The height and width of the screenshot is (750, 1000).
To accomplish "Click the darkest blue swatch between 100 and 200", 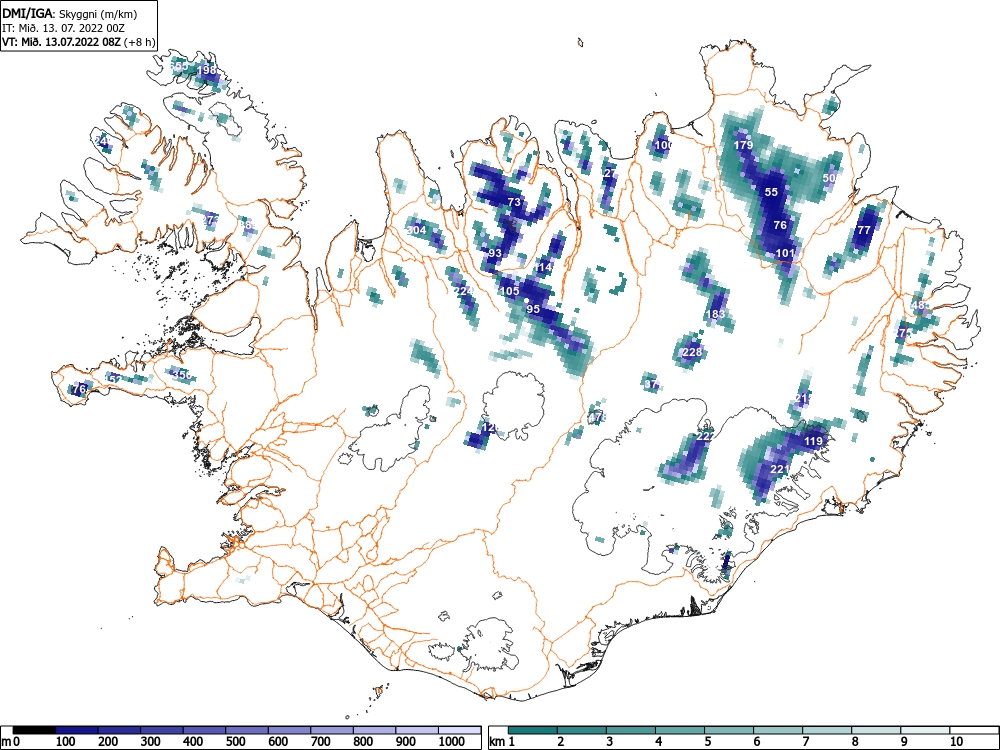I will [x=77, y=730].
